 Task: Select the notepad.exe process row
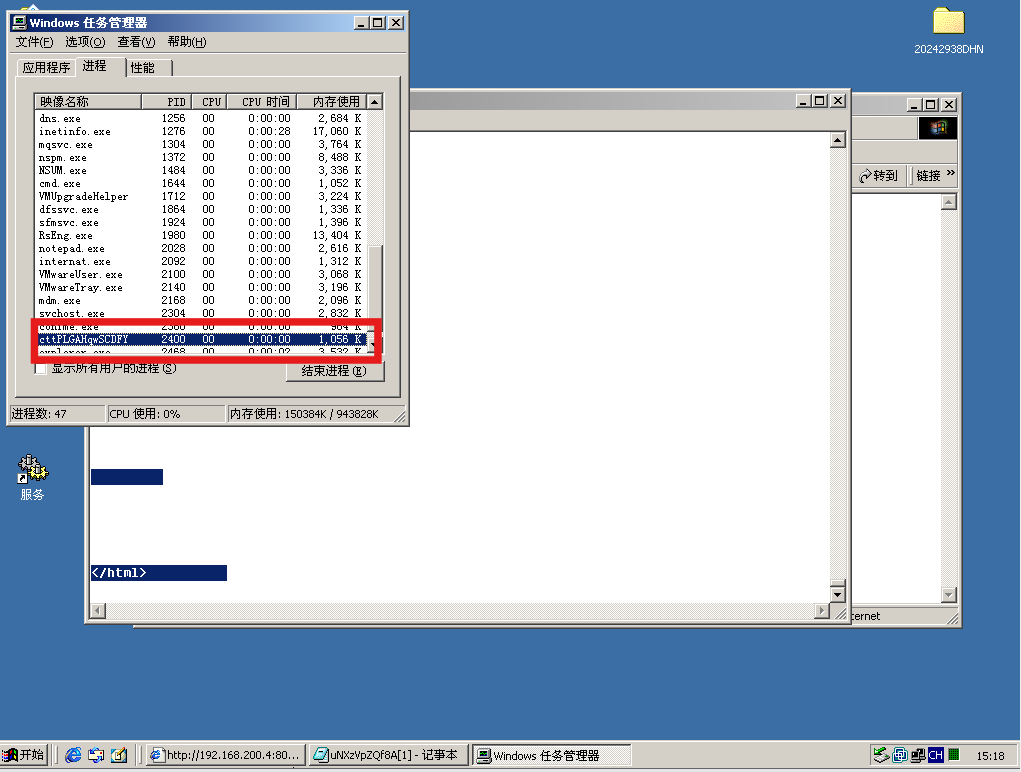click(201, 249)
